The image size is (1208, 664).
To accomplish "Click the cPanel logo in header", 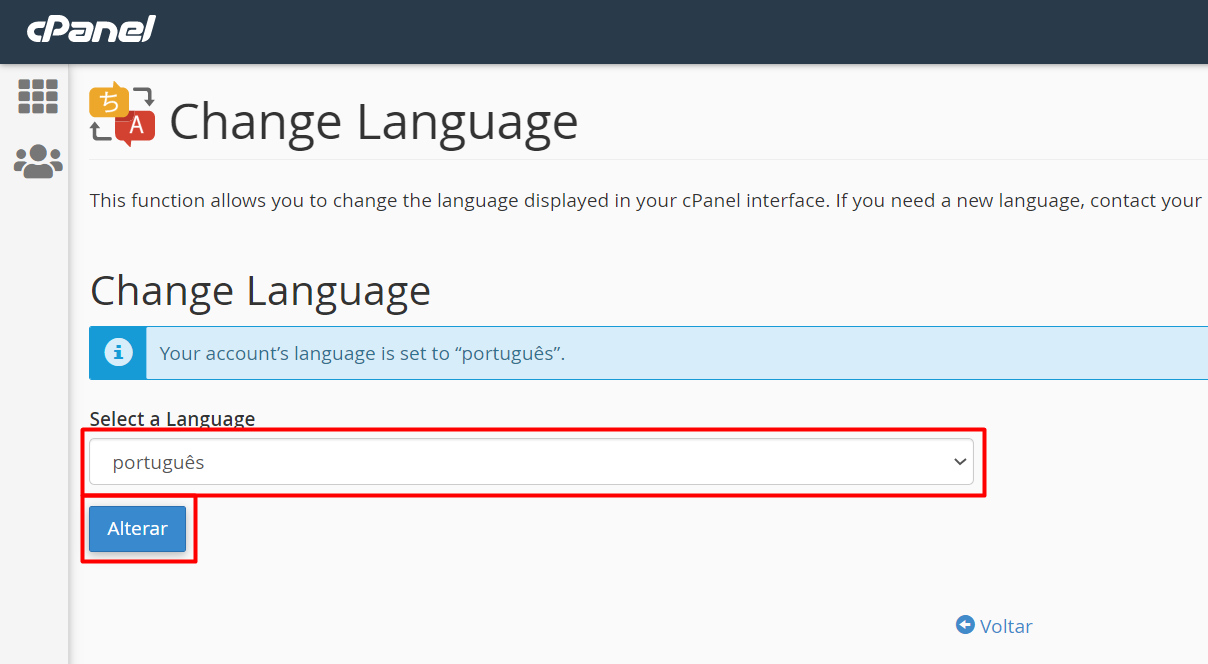I will [x=91, y=29].
